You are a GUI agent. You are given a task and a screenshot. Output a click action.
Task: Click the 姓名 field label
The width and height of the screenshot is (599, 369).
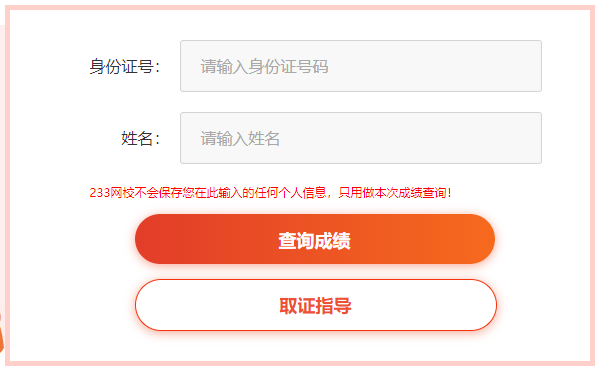click(140, 138)
